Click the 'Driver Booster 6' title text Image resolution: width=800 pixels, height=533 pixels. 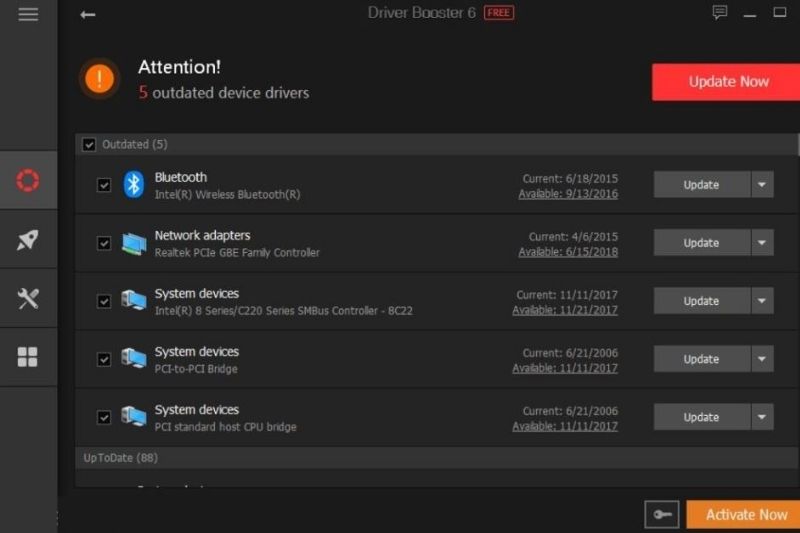point(421,13)
